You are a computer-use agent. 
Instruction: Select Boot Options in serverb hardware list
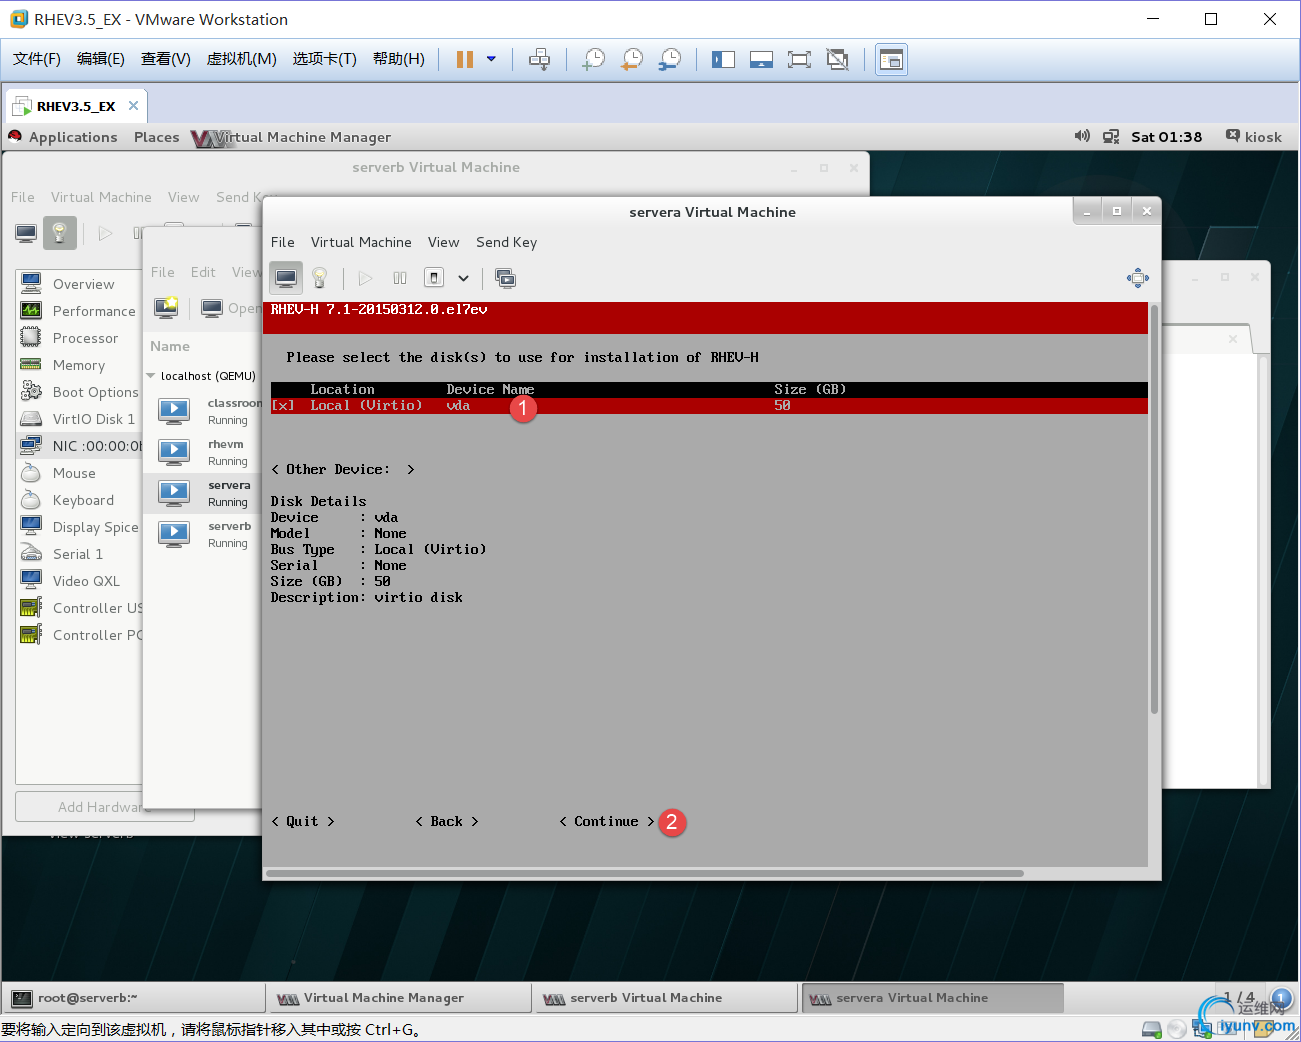[x=80, y=392]
